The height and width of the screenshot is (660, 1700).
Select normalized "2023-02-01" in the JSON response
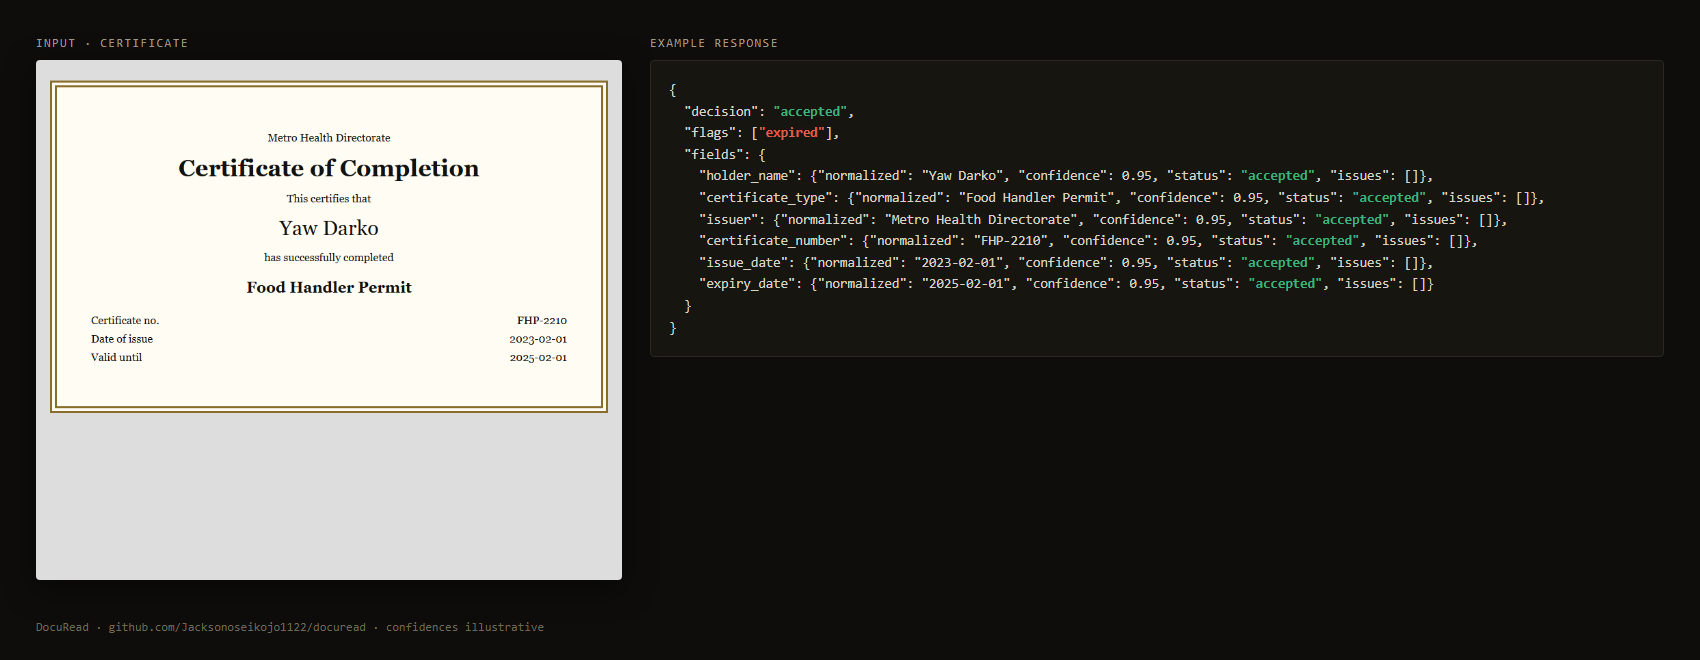[958, 262]
